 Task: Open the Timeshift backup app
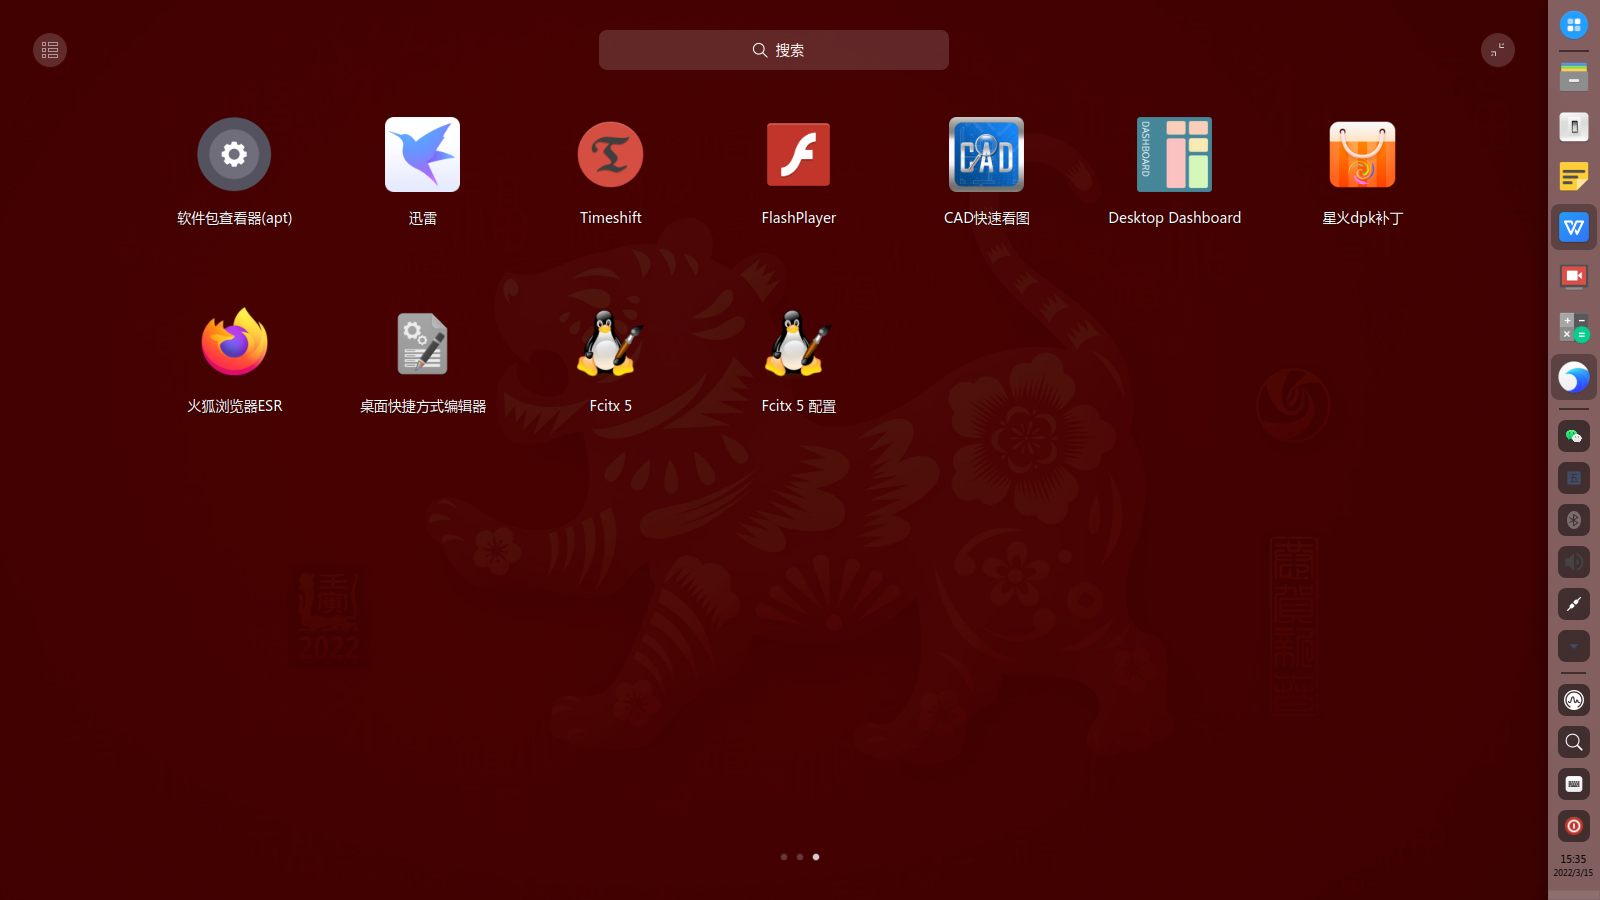tap(610, 154)
